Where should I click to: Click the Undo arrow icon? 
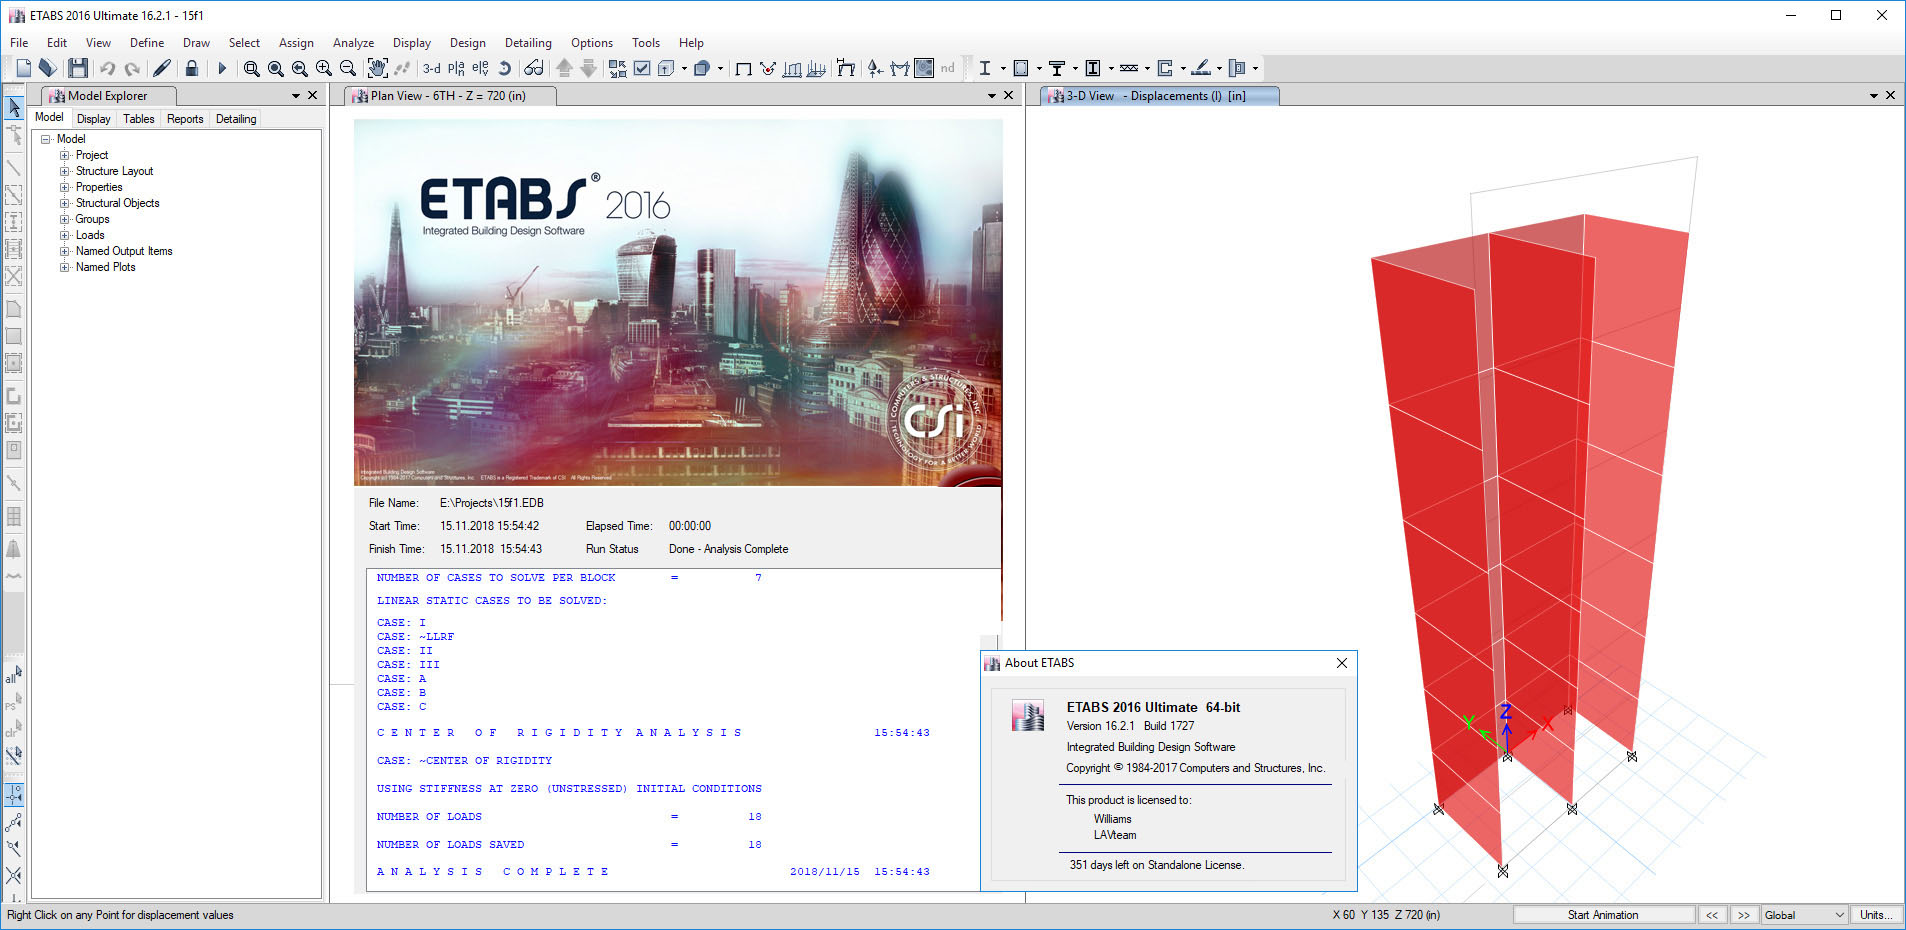pyautogui.click(x=108, y=68)
